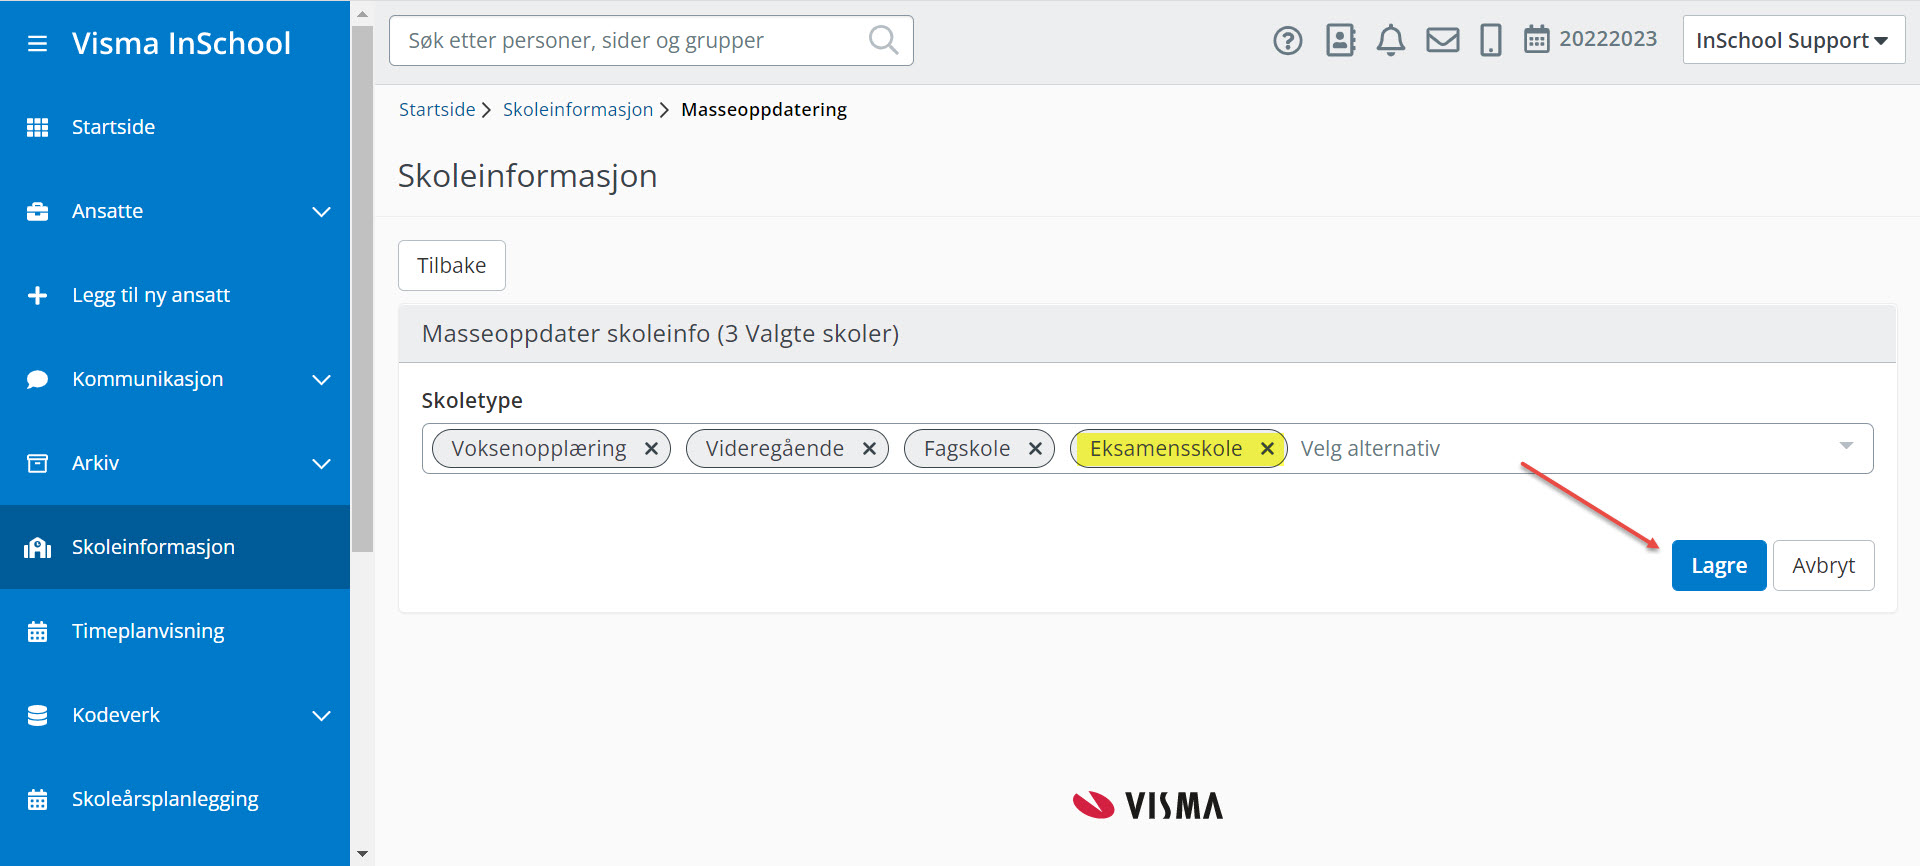Click the Startside grid icon
The height and width of the screenshot is (866, 1920).
click(37, 127)
